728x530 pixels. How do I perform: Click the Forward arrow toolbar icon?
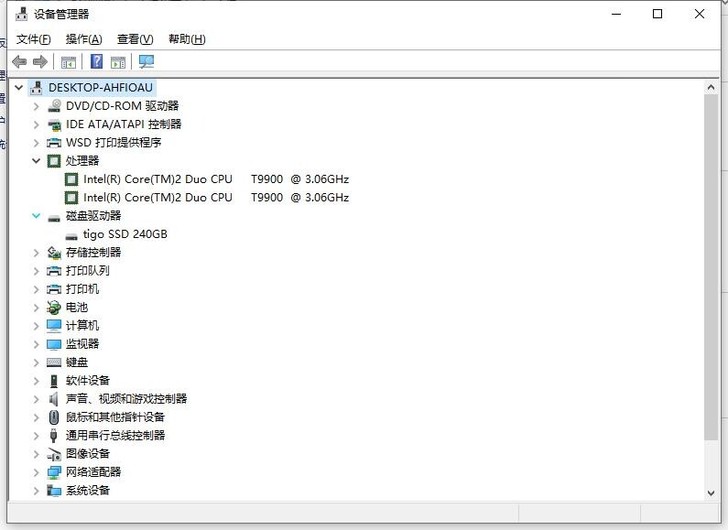(x=40, y=62)
